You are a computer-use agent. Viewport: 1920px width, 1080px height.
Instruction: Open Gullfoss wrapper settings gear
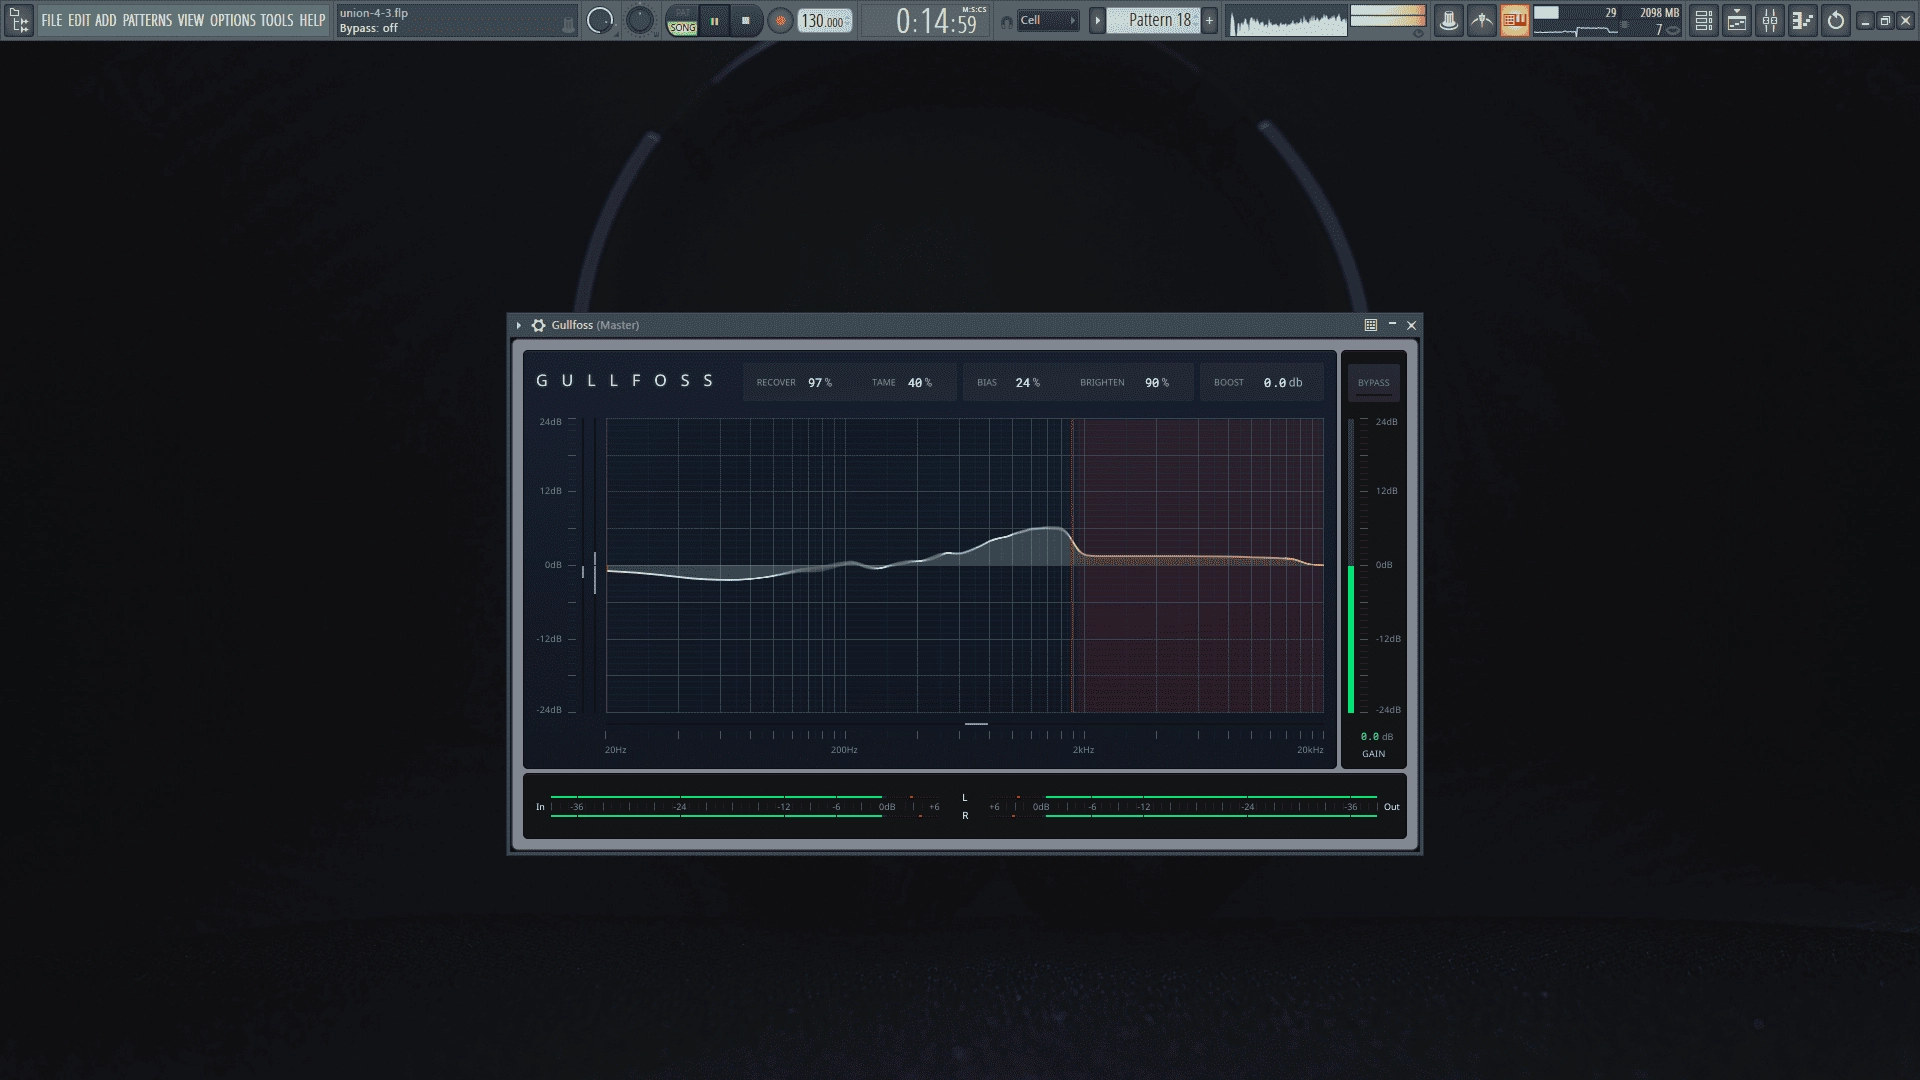[x=538, y=325]
